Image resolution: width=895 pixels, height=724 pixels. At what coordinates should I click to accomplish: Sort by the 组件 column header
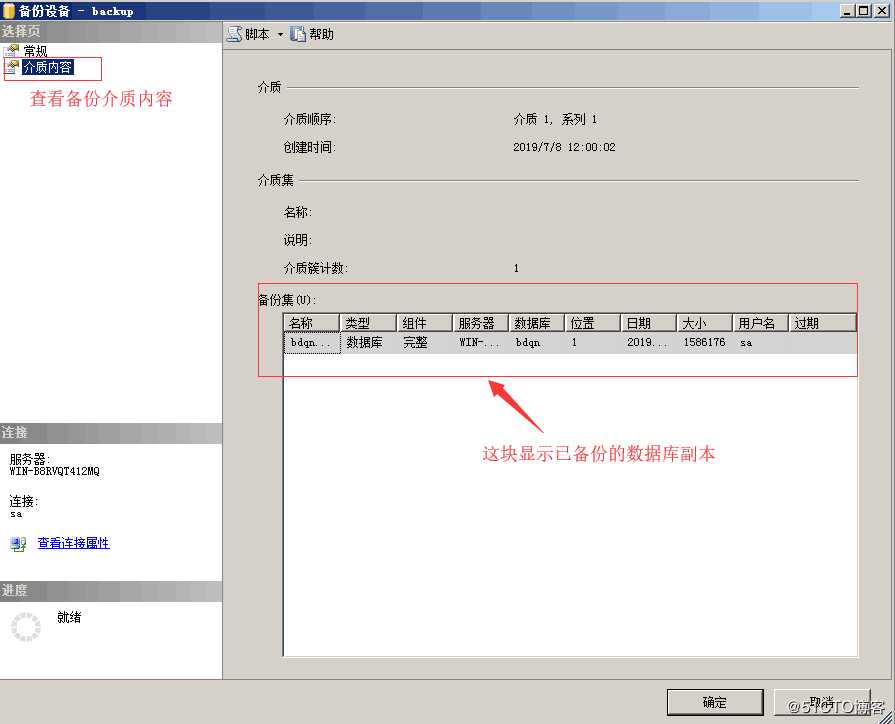[x=425, y=323]
